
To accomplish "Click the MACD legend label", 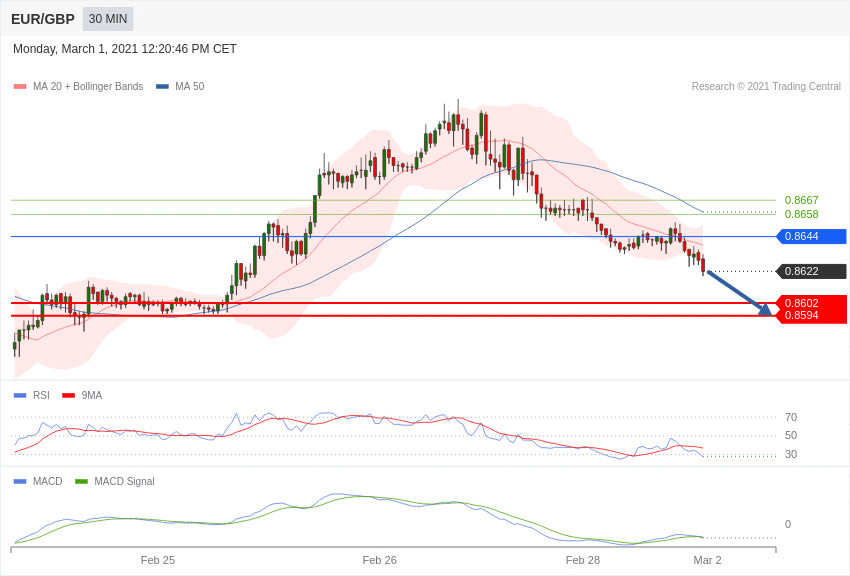I will [47, 481].
